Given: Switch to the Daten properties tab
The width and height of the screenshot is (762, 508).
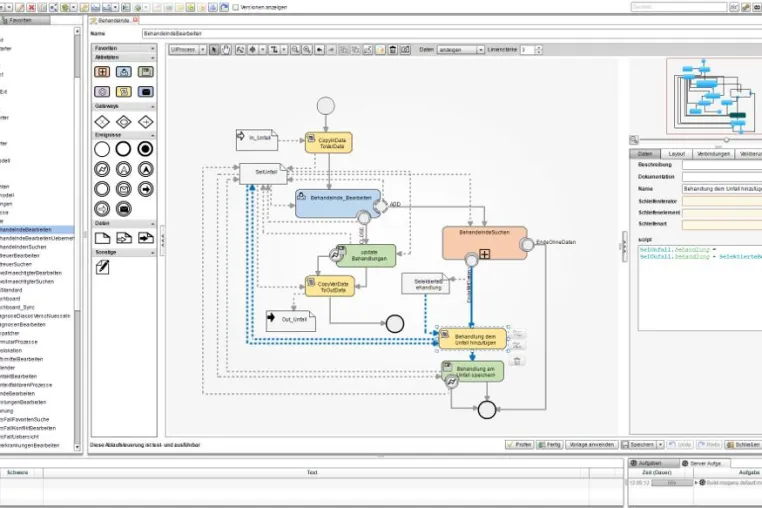Looking at the screenshot, I should [x=645, y=154].
